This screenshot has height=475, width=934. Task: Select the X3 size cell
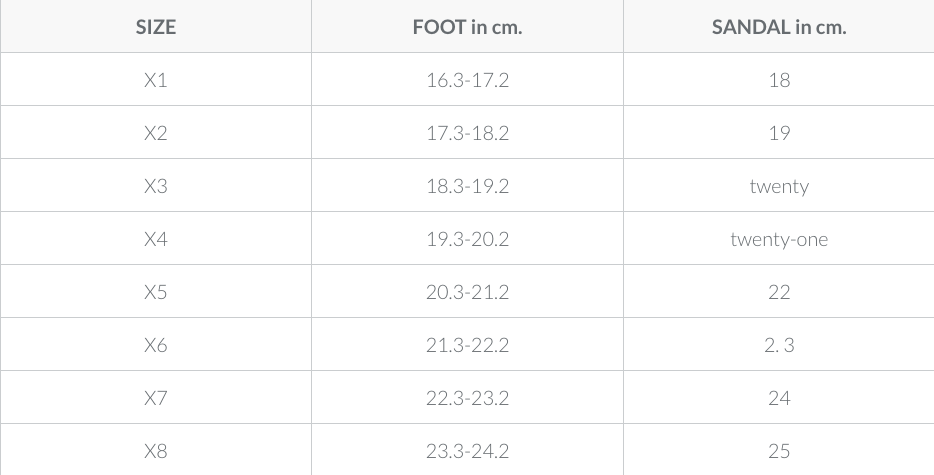pos(155,185)
